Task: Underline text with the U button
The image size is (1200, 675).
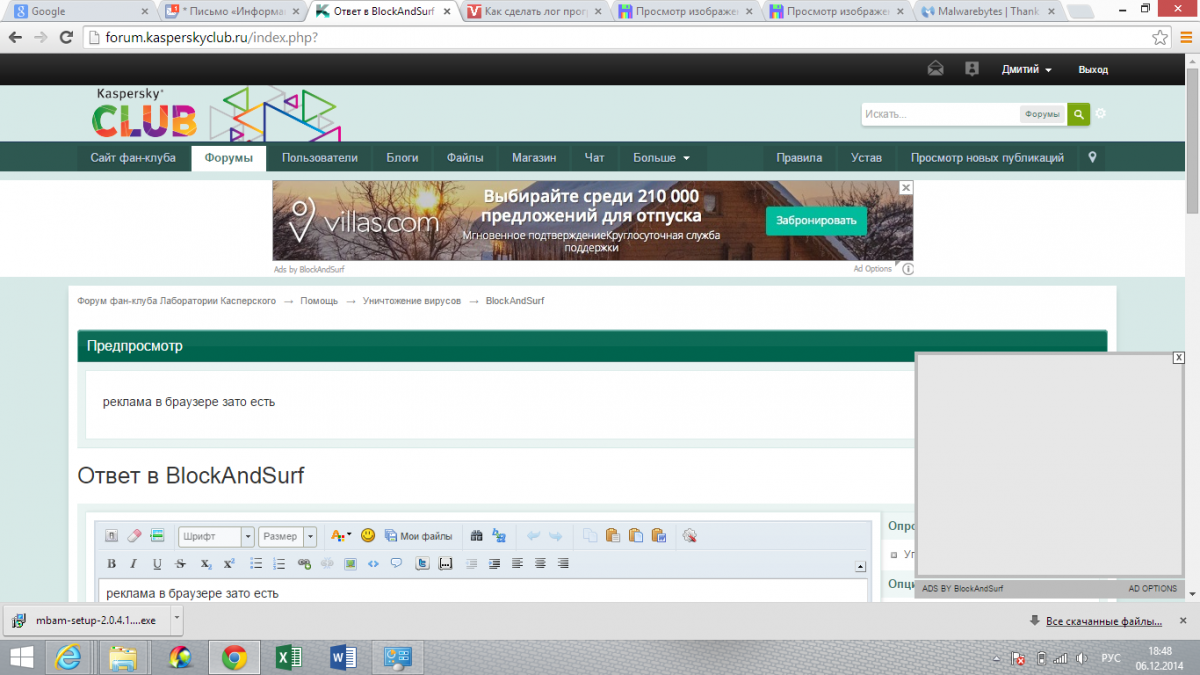Action: coord(157,564)
